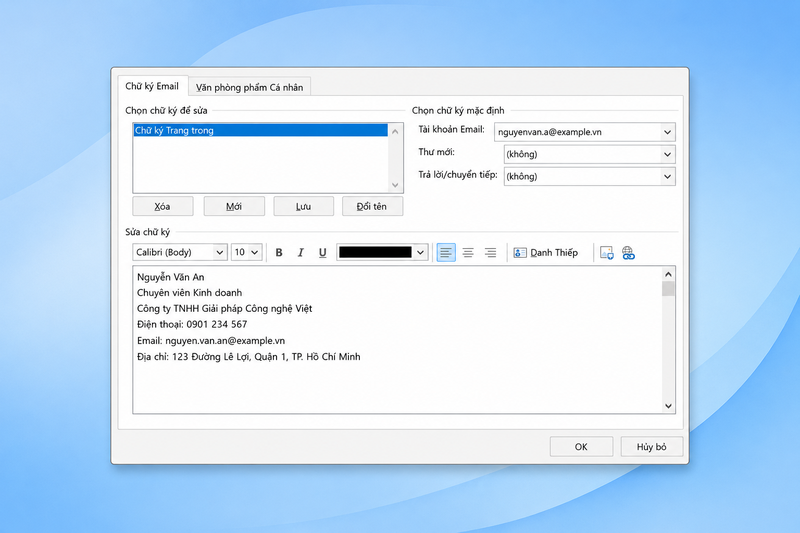
Task: Click the Điện thoại: 0901 234 567 line
Action: point(192,324)
